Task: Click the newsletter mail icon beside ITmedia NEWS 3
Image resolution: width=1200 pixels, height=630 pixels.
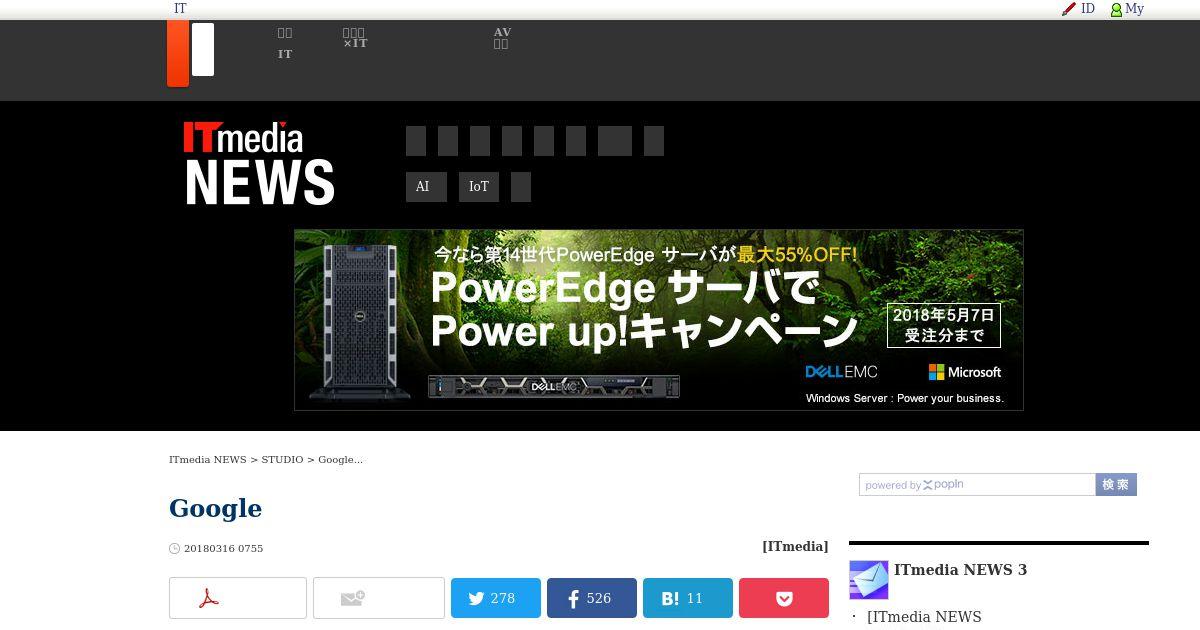Action: tap(869, 580)
